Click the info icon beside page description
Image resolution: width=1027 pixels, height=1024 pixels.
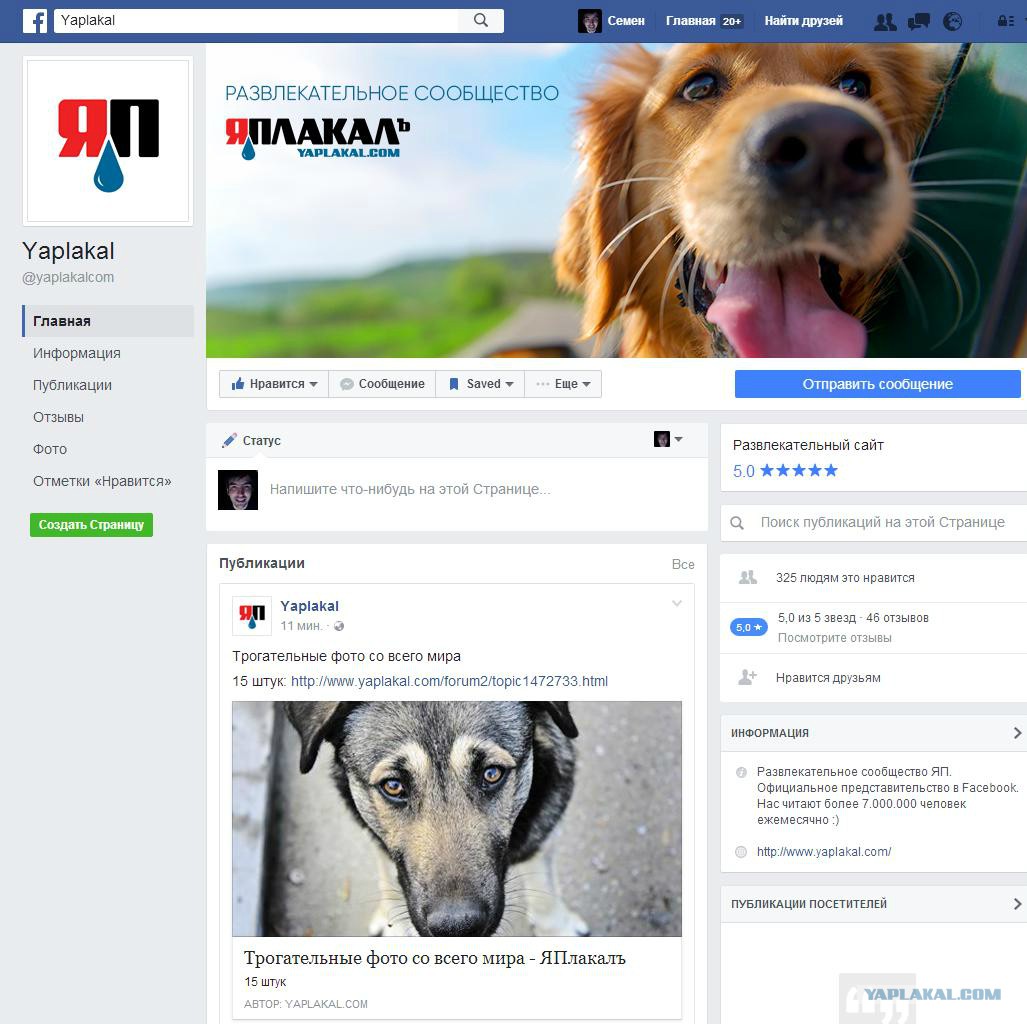click(x=741, y=772)
